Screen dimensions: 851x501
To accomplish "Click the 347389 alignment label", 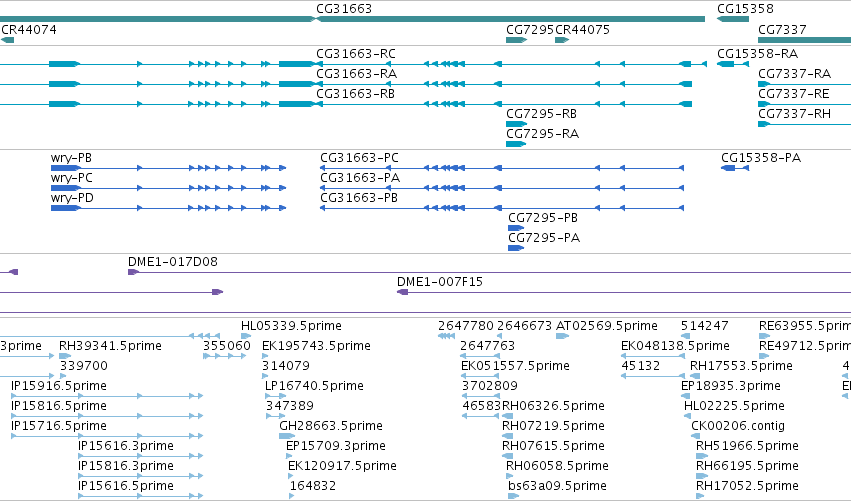I will tap(290, 406).
